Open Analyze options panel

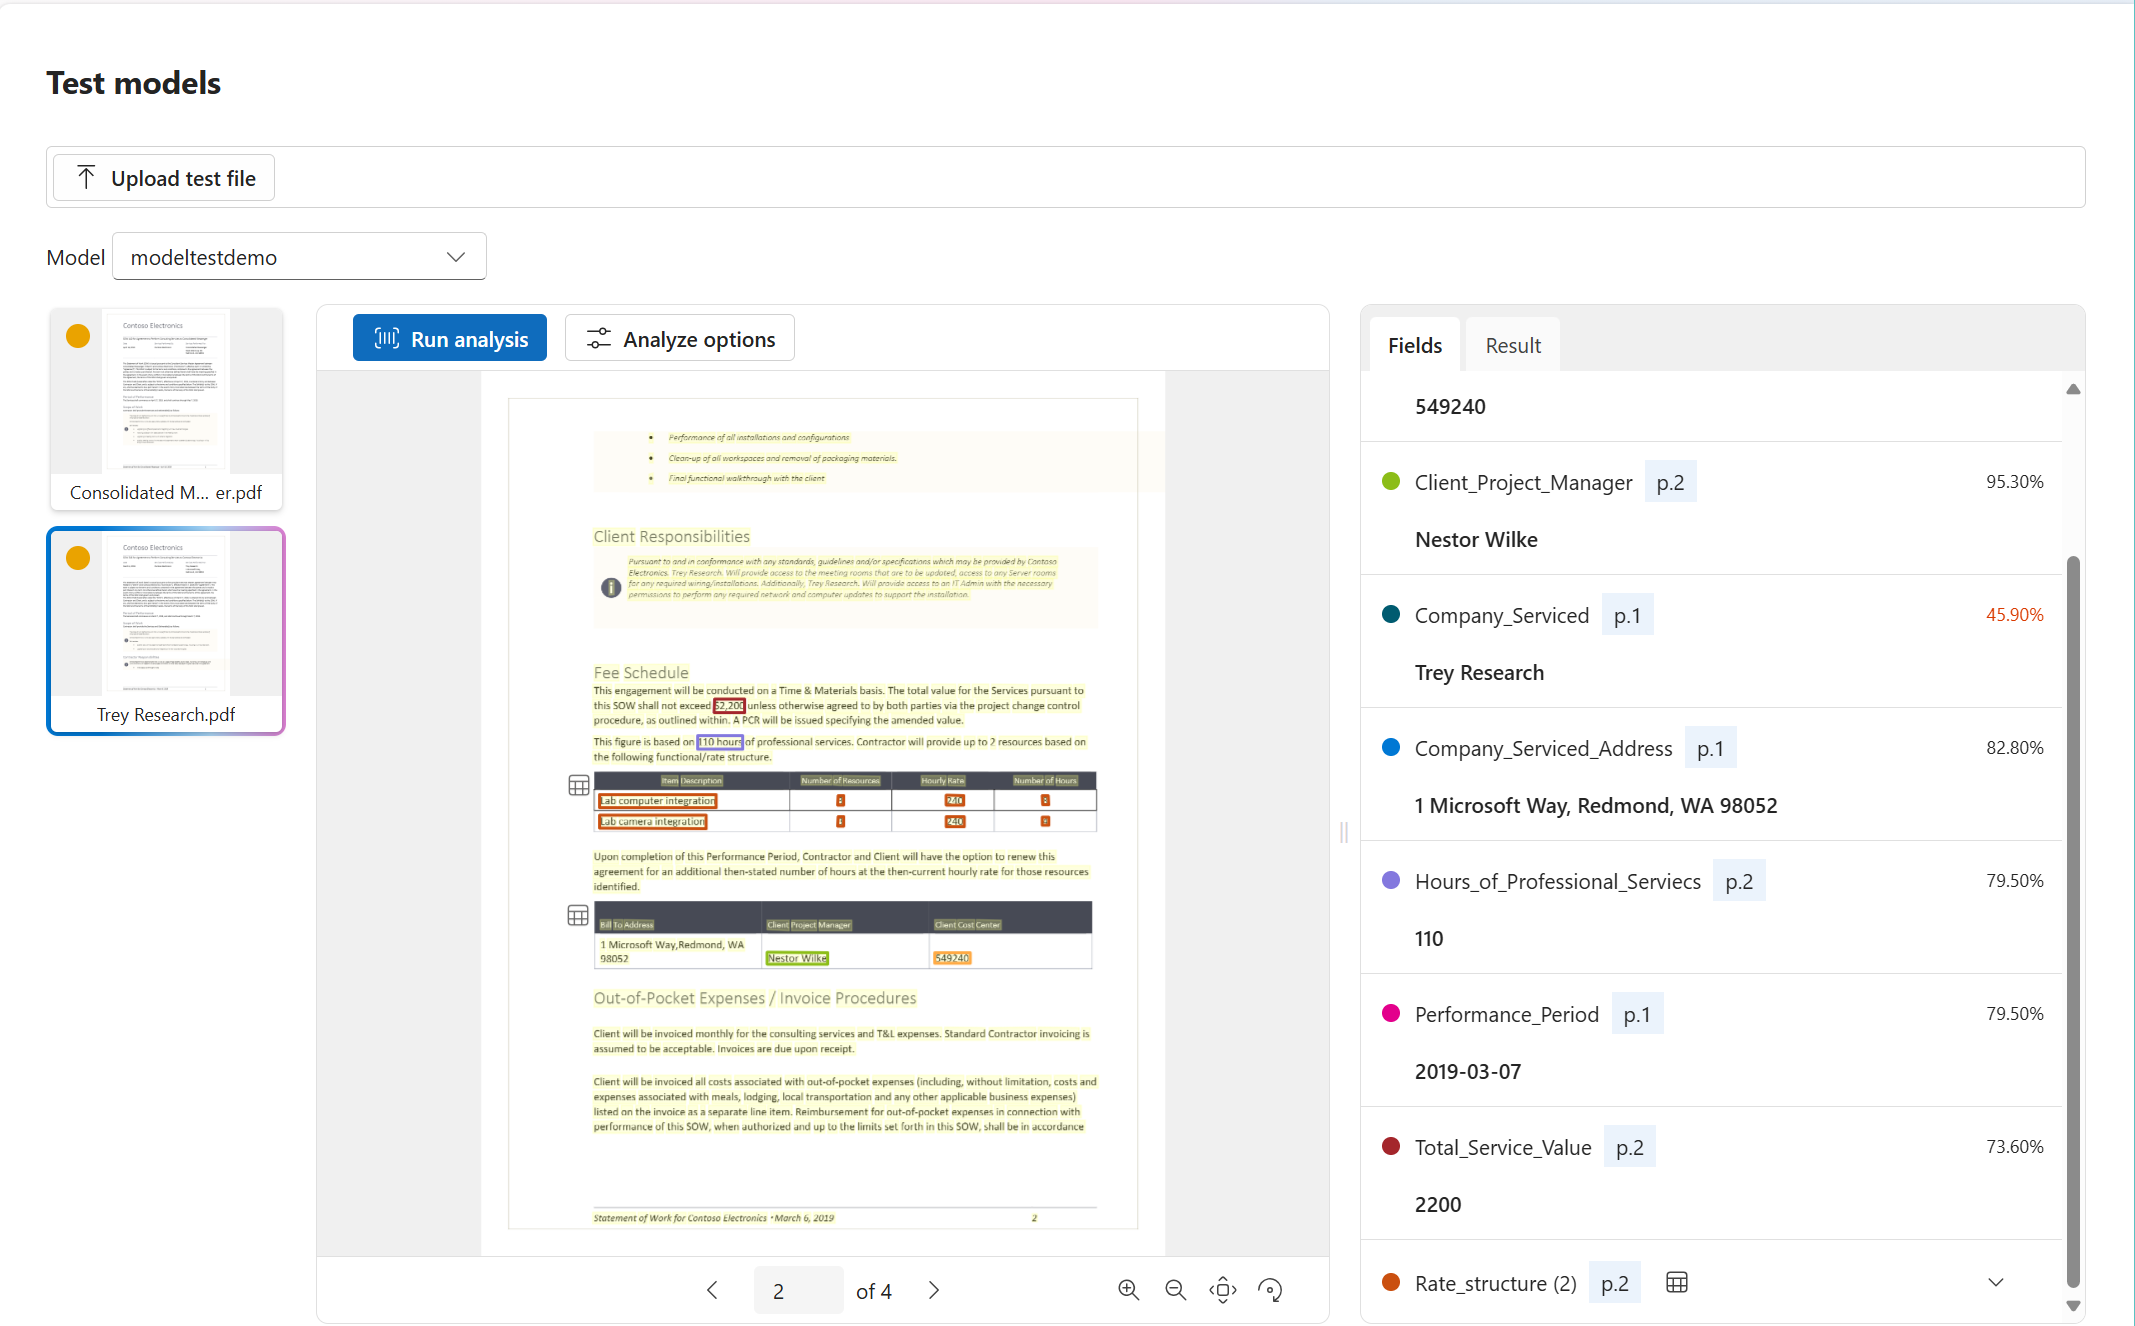pos(681,339)
